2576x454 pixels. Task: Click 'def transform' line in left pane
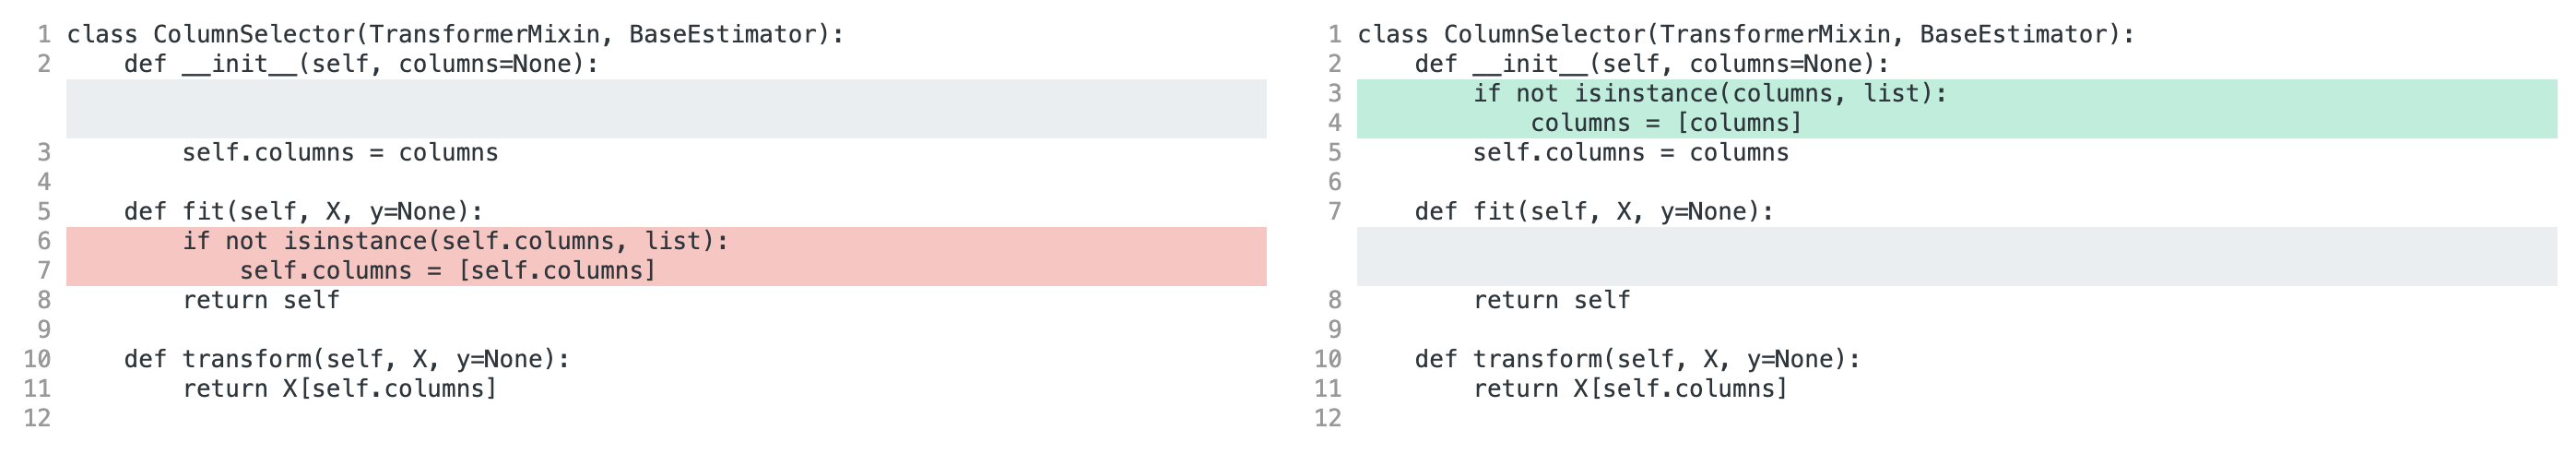347,359
